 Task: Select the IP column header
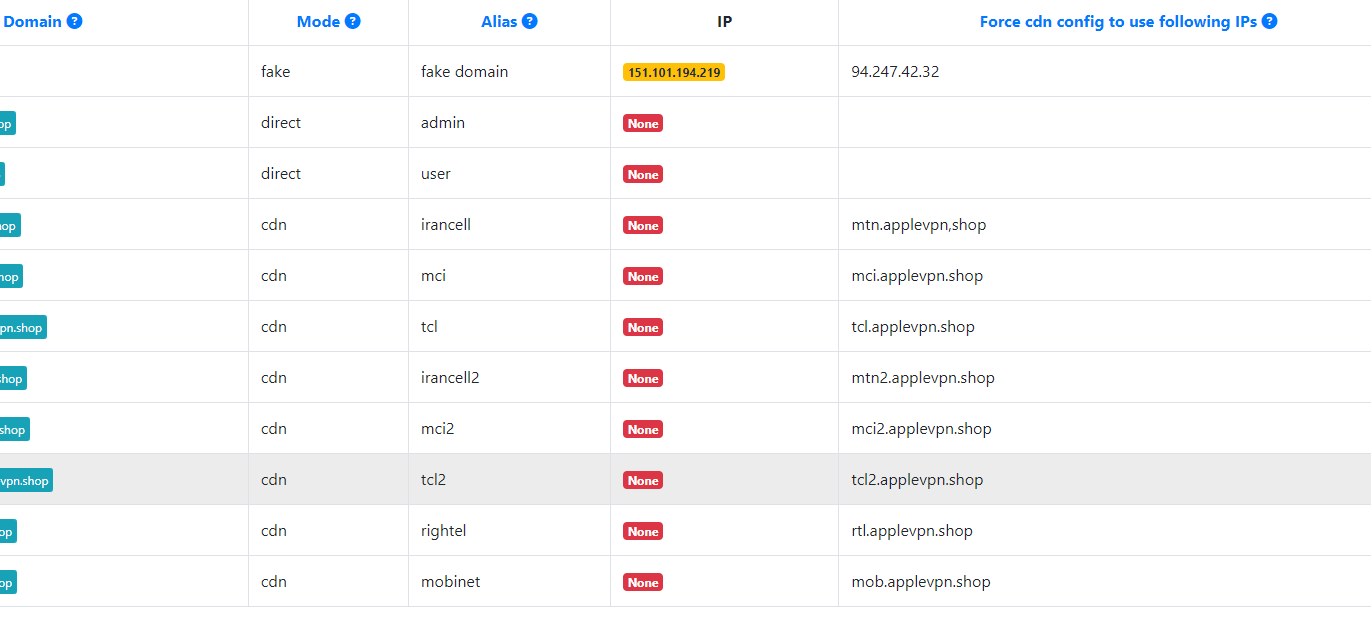(725, 21)
